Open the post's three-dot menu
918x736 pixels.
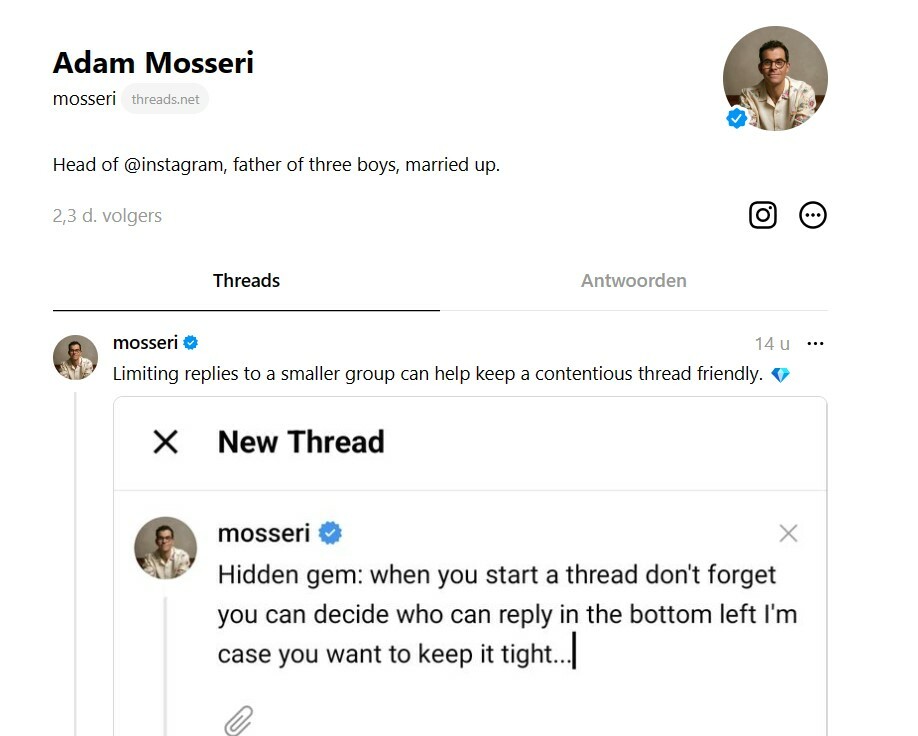pos(815,343)
